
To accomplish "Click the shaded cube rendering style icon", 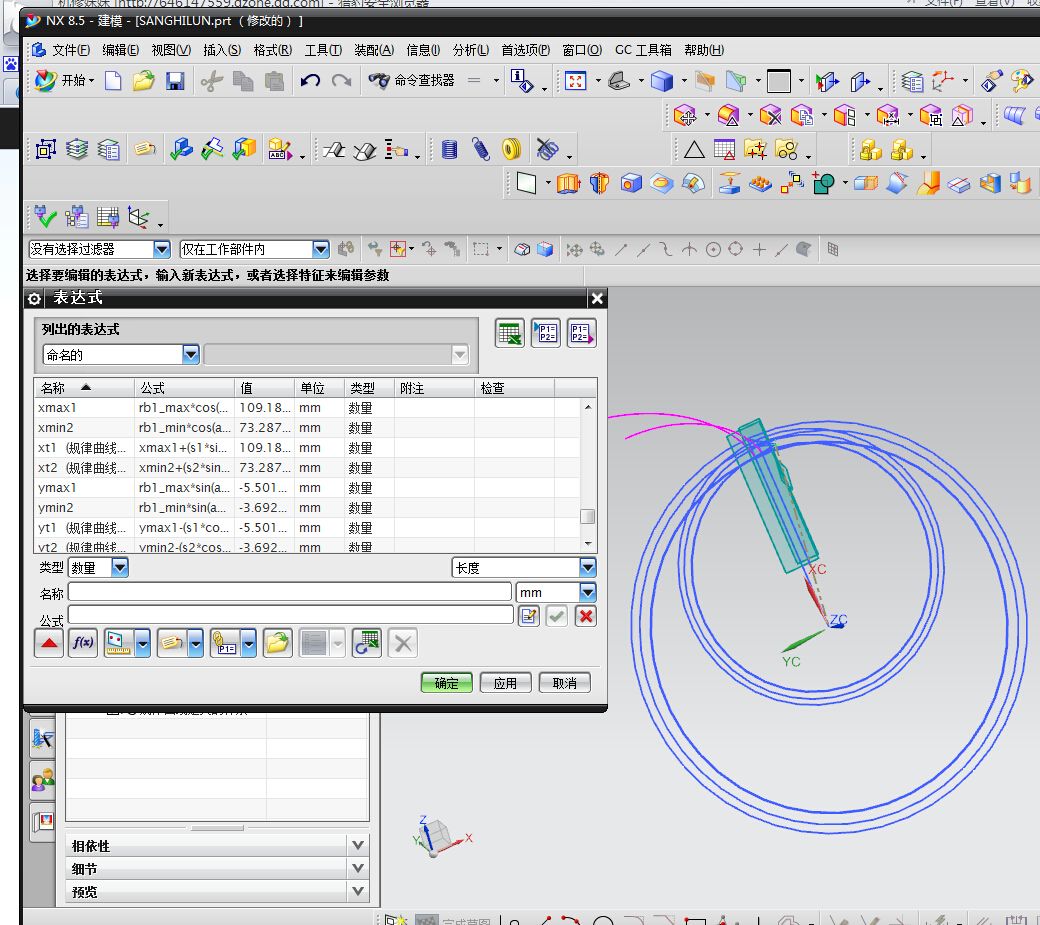I will point(661,81).
